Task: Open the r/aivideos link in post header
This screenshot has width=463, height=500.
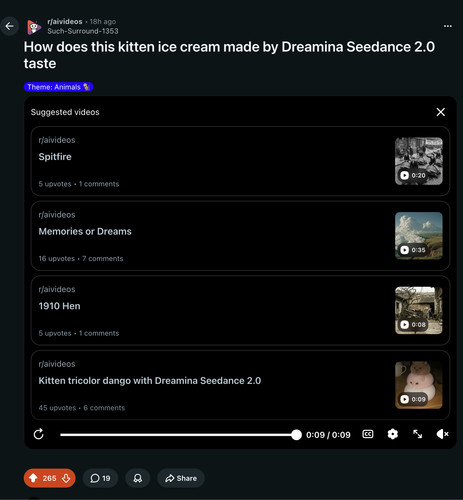Action: coord(65,22)
